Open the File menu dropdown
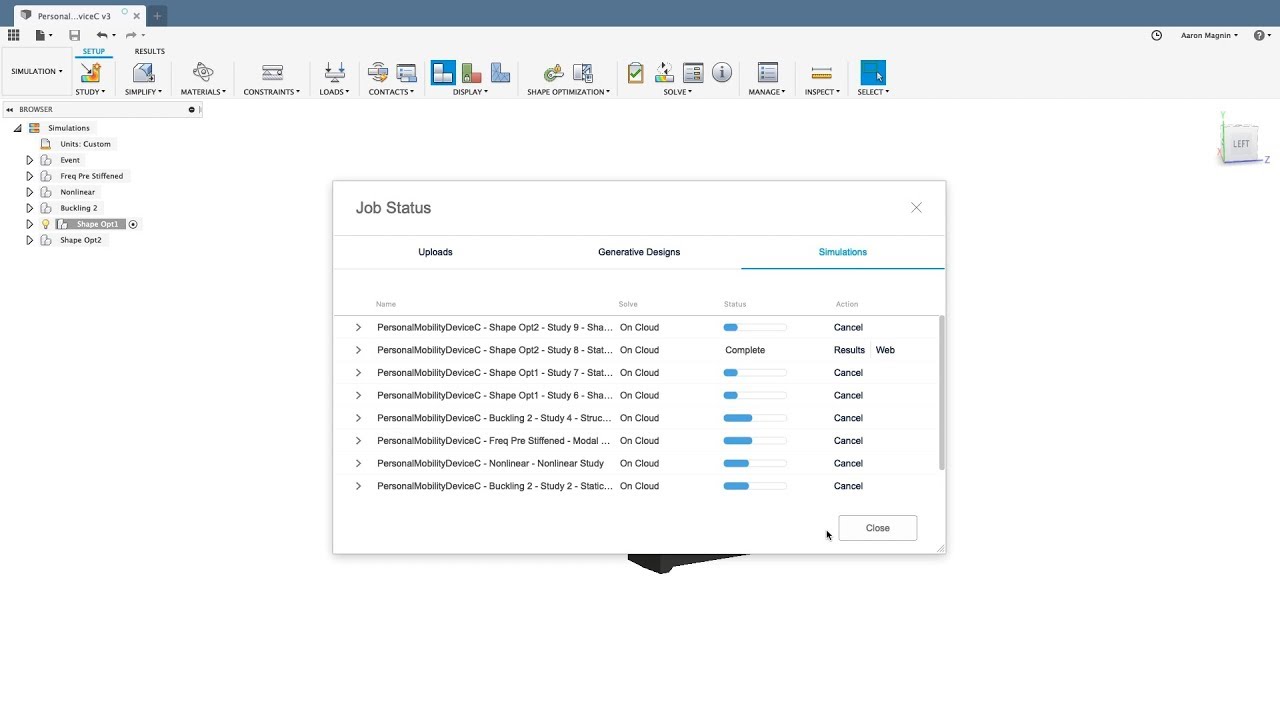The height and width of the screenshot is (720, 1280). pos(41,35)
